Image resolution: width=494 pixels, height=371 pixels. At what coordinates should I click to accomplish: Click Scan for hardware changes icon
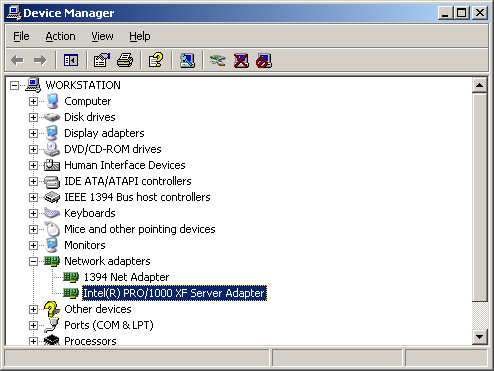click(x=187, y=60)
